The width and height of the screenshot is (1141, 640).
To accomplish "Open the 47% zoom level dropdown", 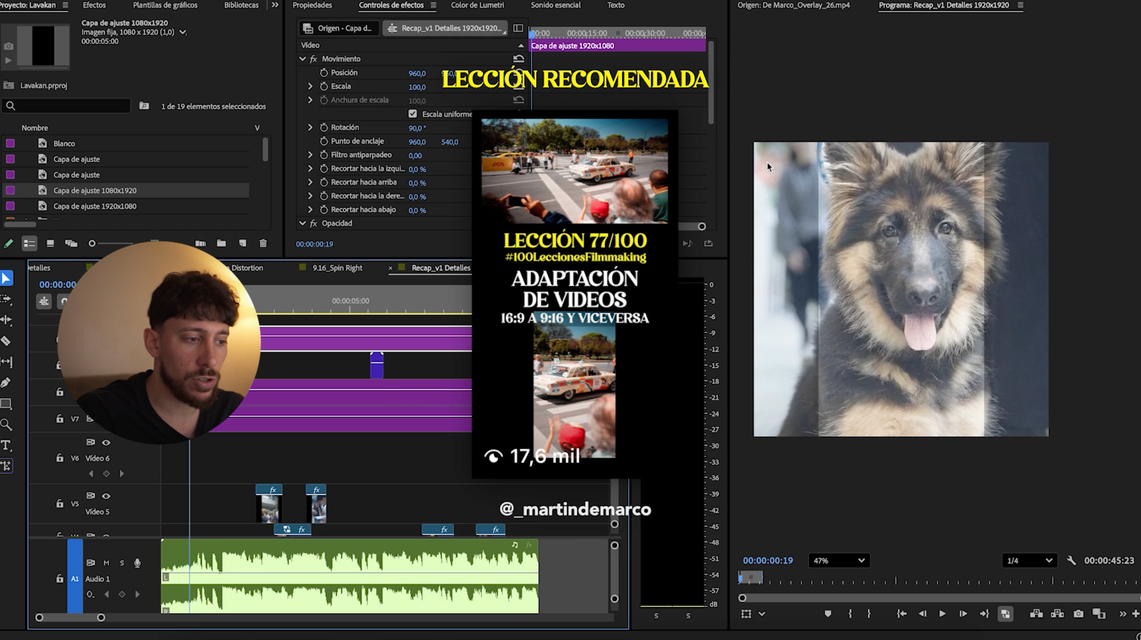I will coord(838,561).
